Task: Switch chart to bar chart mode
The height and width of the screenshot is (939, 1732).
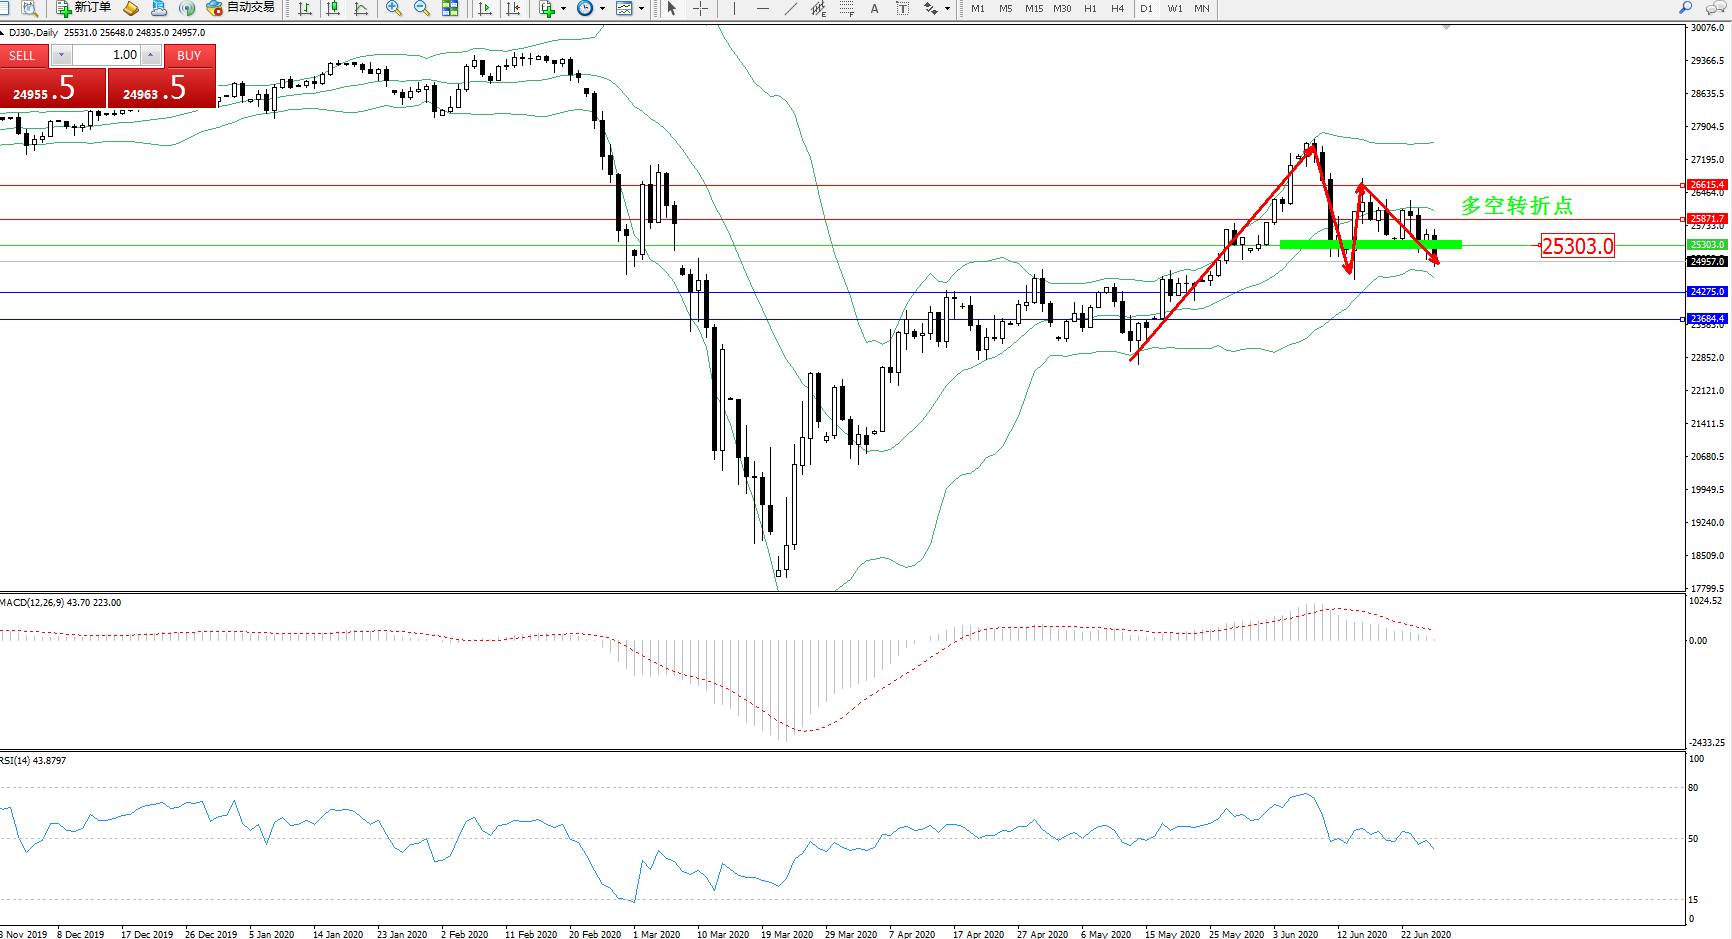Action: point(305,8)
